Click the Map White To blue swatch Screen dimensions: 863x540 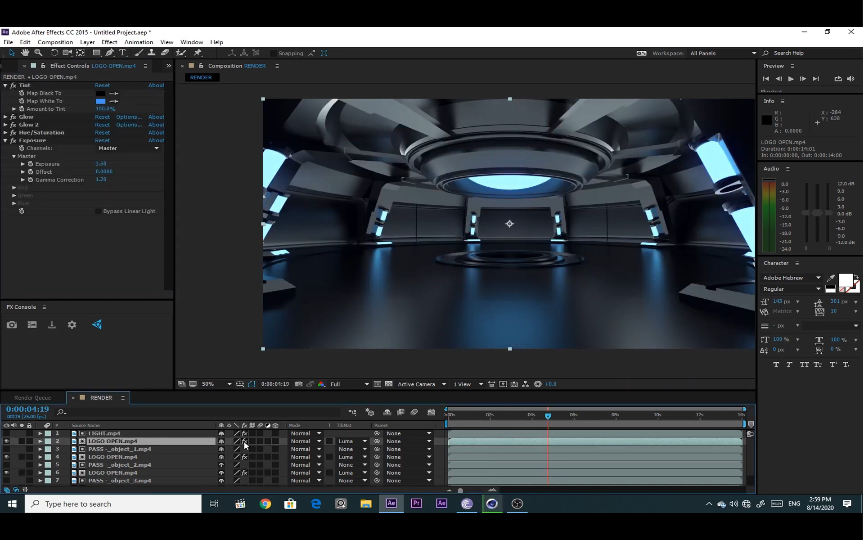click(100, 101)
